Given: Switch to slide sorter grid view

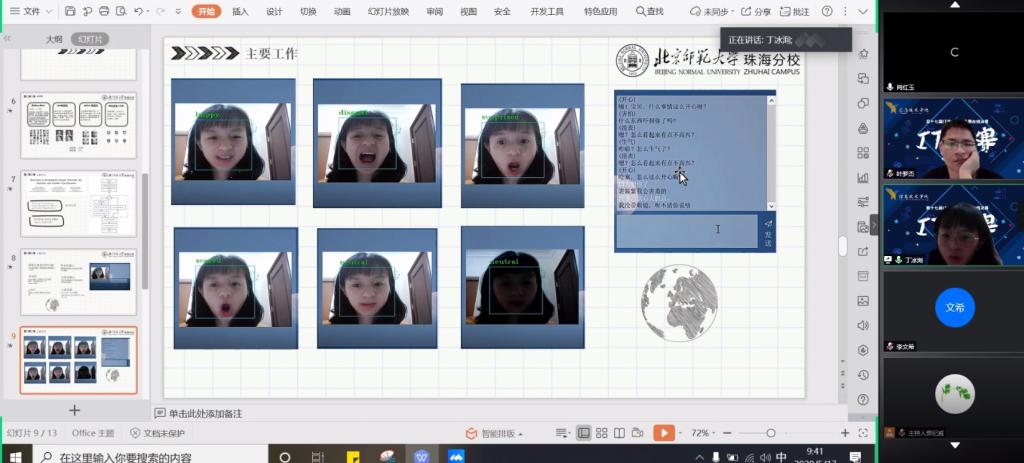Looking at the screenshot, I should pos(600,433).
